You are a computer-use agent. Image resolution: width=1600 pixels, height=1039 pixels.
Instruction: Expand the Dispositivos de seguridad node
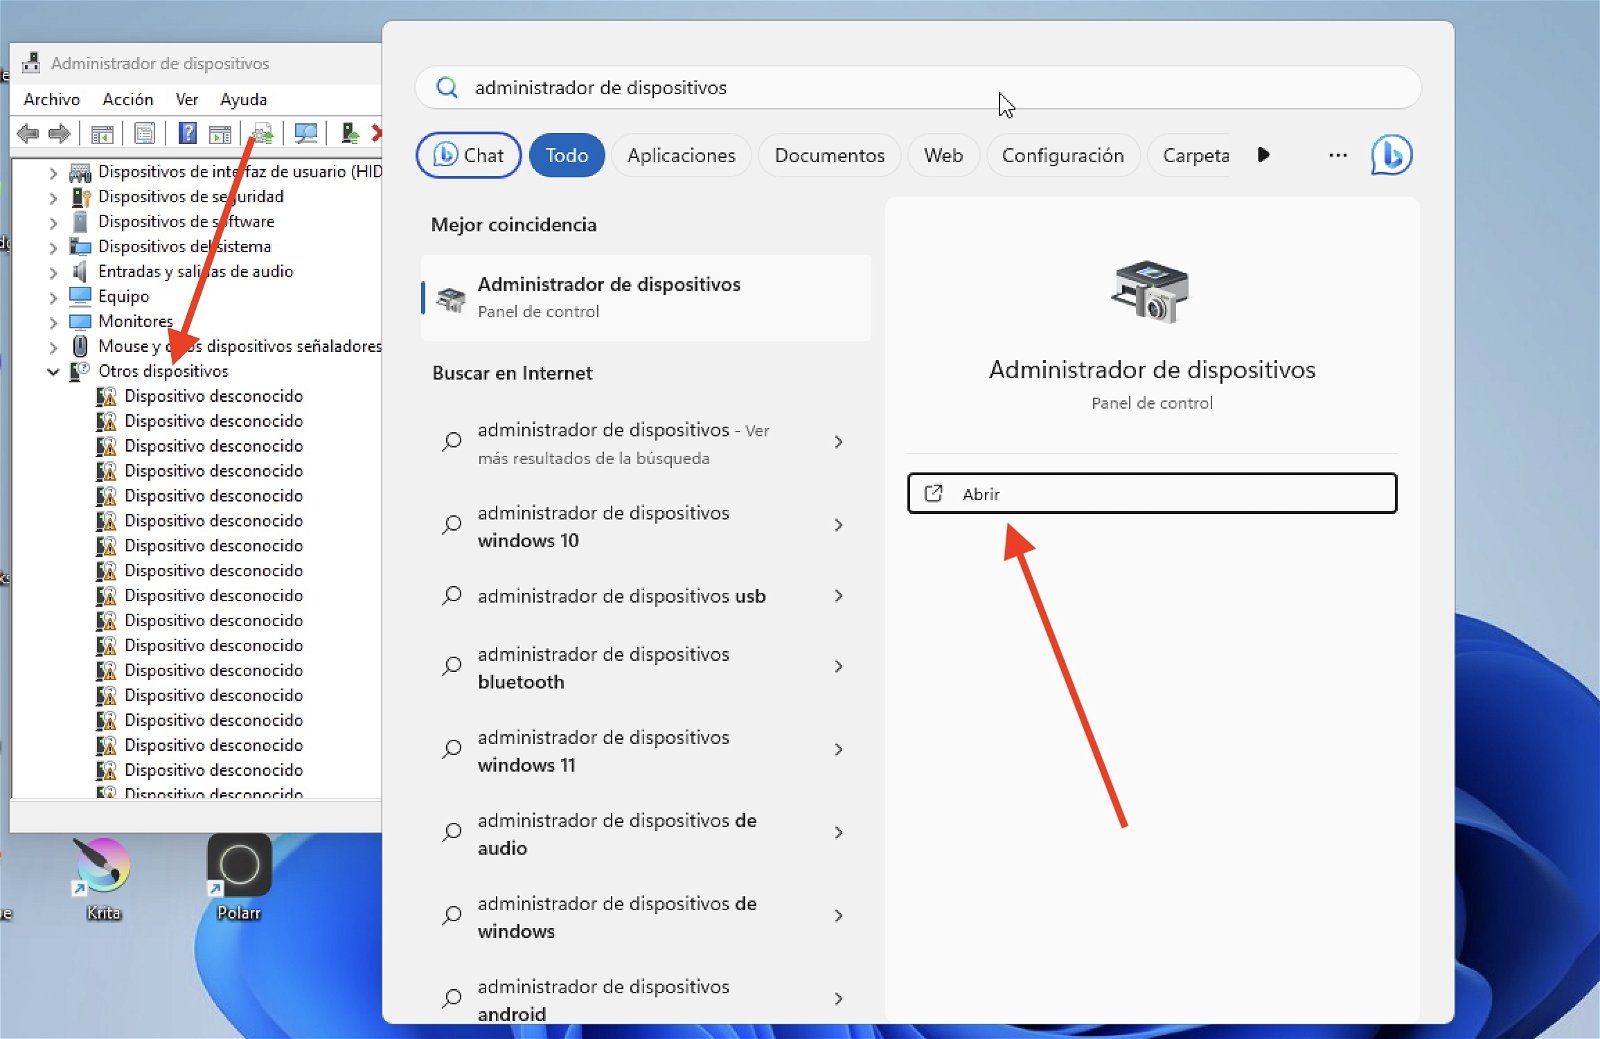tap(53, 197)
